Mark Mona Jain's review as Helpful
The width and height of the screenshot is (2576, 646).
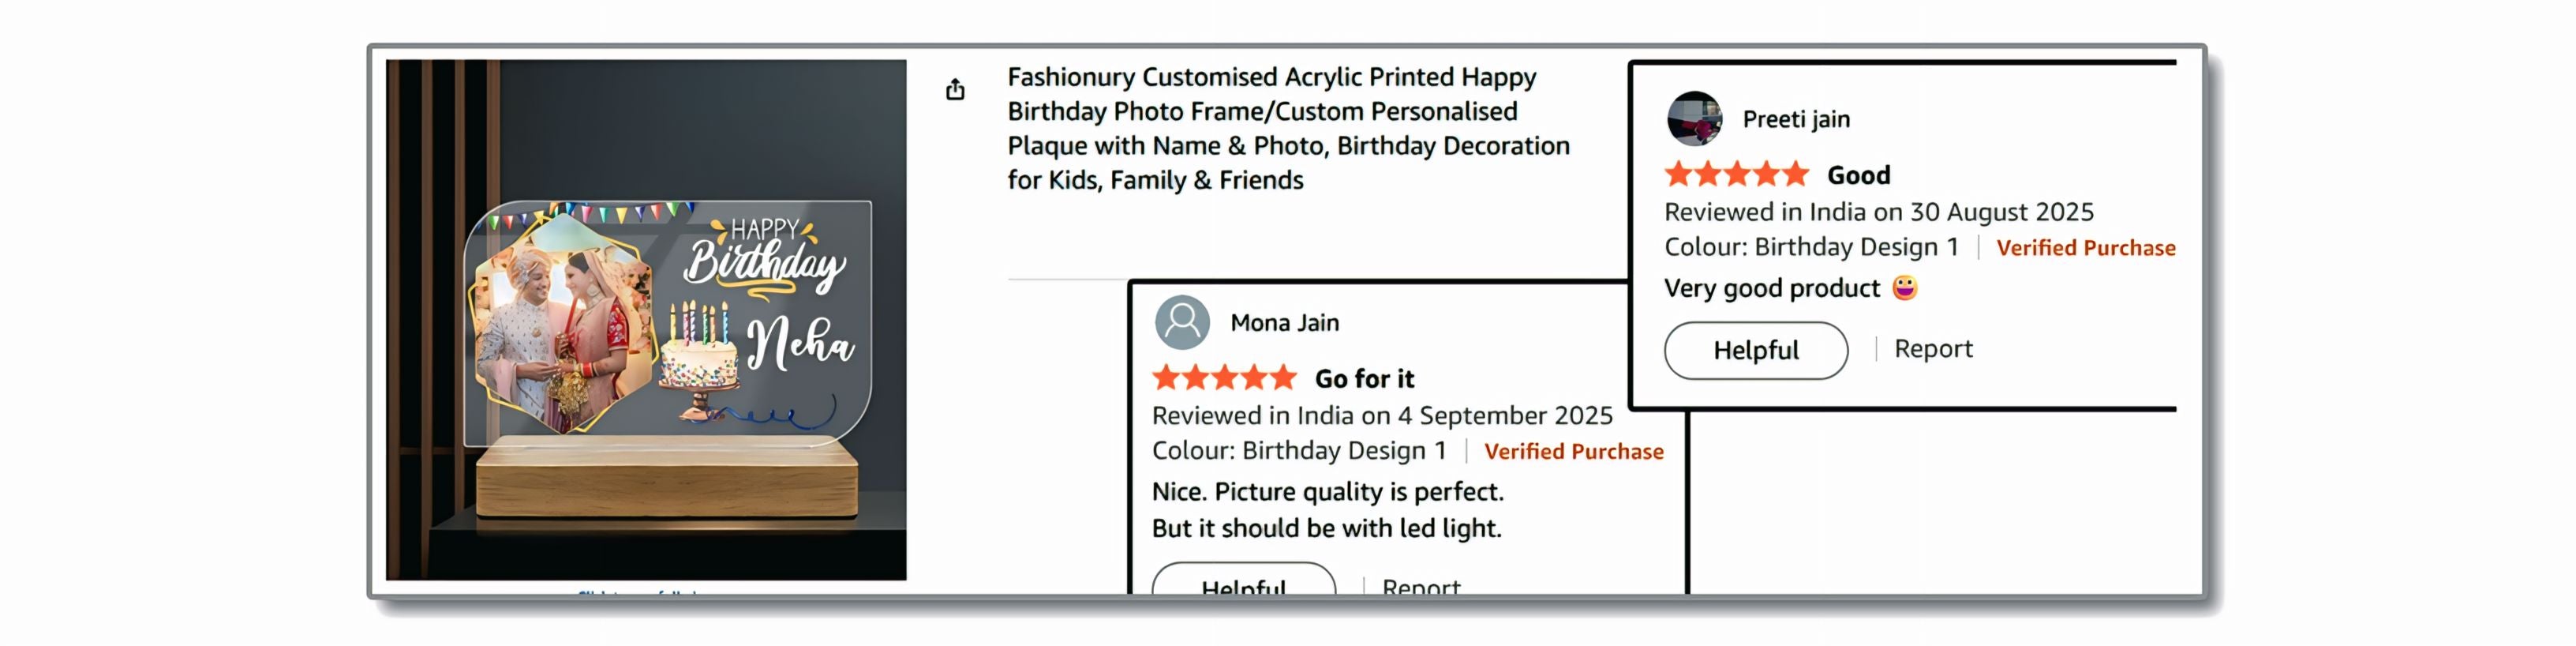coord(1243,582)
